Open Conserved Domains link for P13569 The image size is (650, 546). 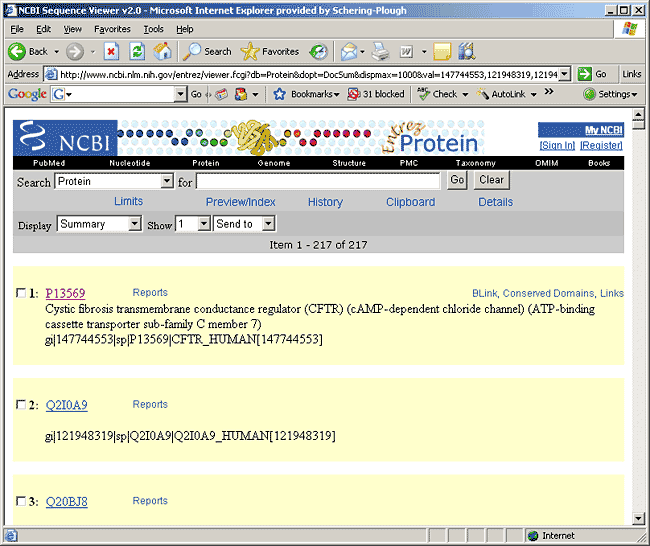tap(548, 293)
